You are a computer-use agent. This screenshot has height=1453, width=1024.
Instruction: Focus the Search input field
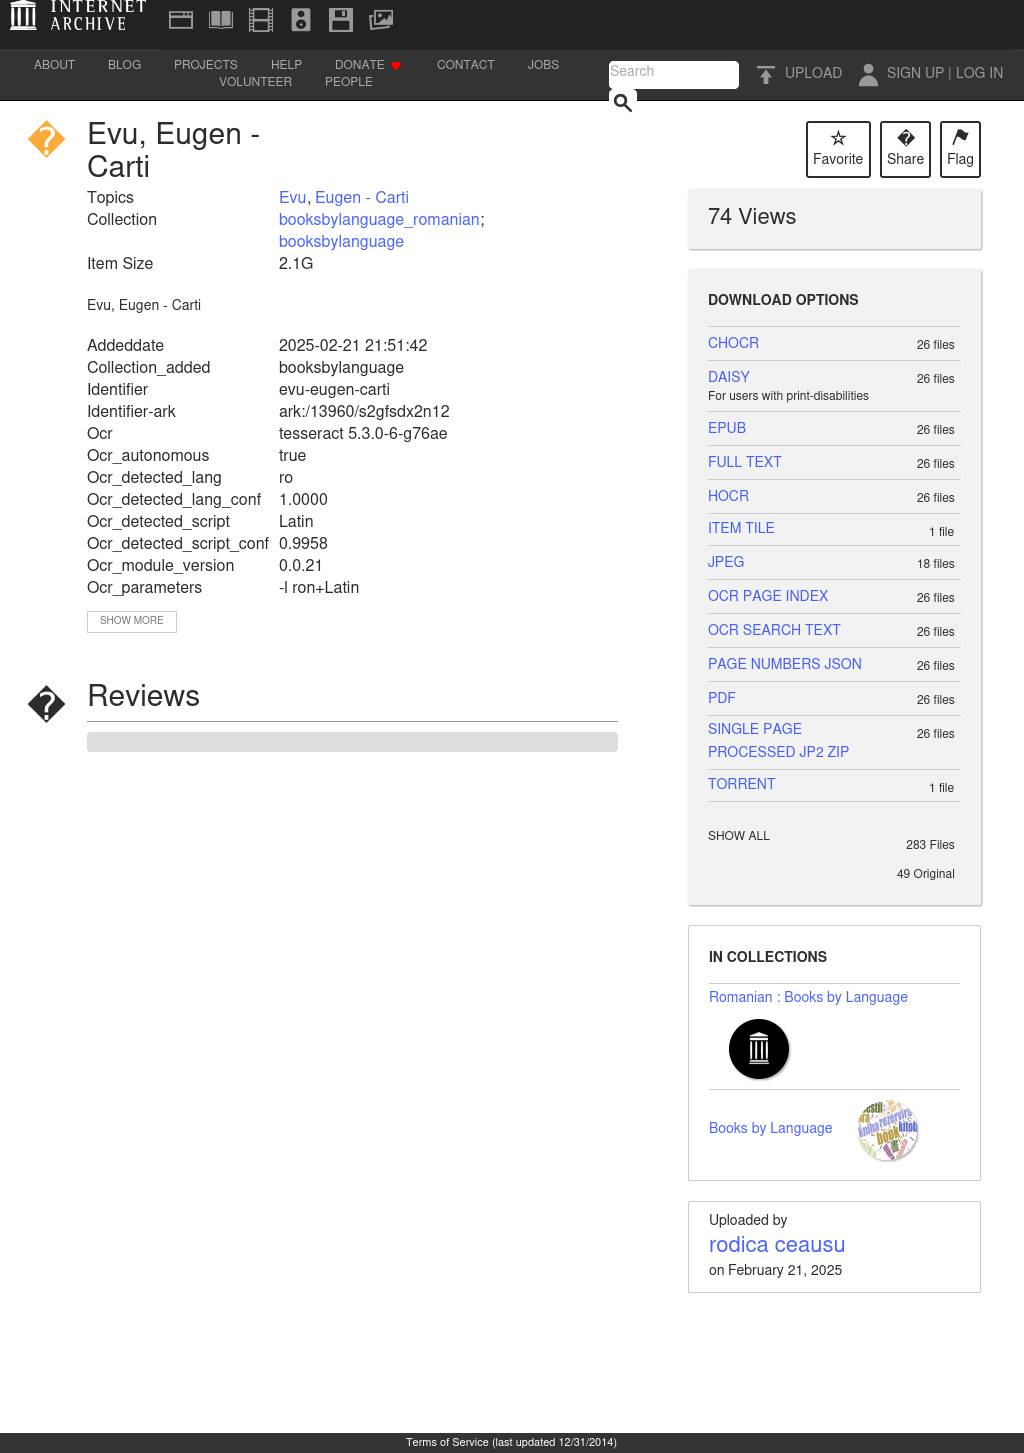coord(673,72)
